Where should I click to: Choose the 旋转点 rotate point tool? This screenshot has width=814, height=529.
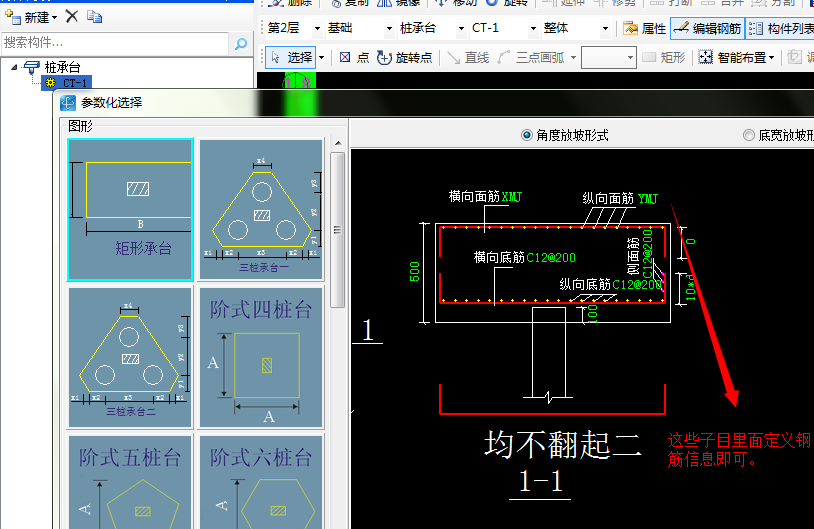[x=404, y=58]
